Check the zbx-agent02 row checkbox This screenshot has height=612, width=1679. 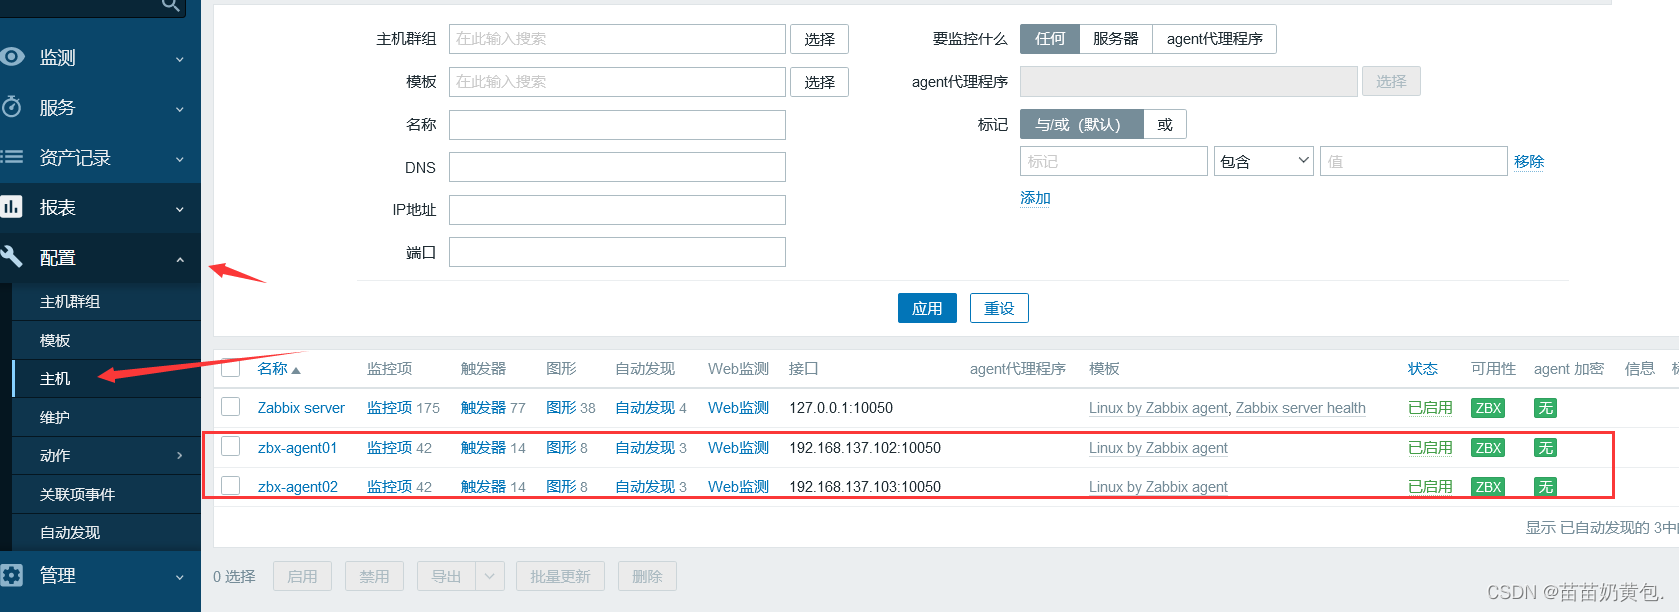(231, 485)
